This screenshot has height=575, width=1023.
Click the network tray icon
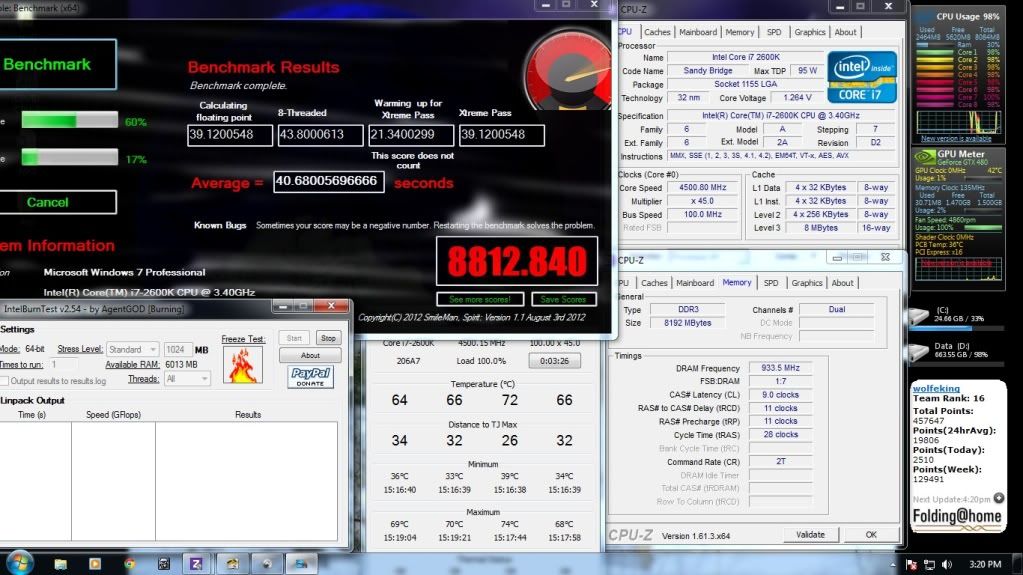(x=930, y=565)
